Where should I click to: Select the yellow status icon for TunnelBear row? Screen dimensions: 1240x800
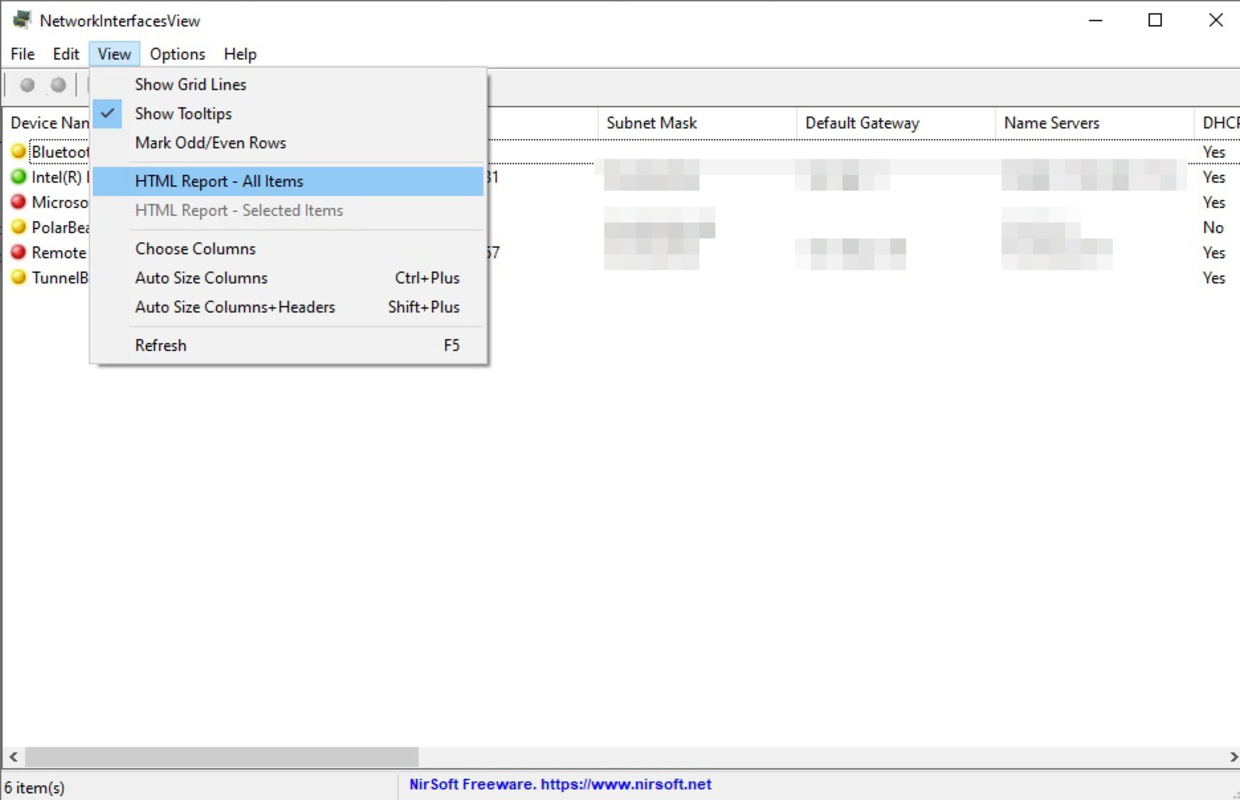(x=18, y=277)
